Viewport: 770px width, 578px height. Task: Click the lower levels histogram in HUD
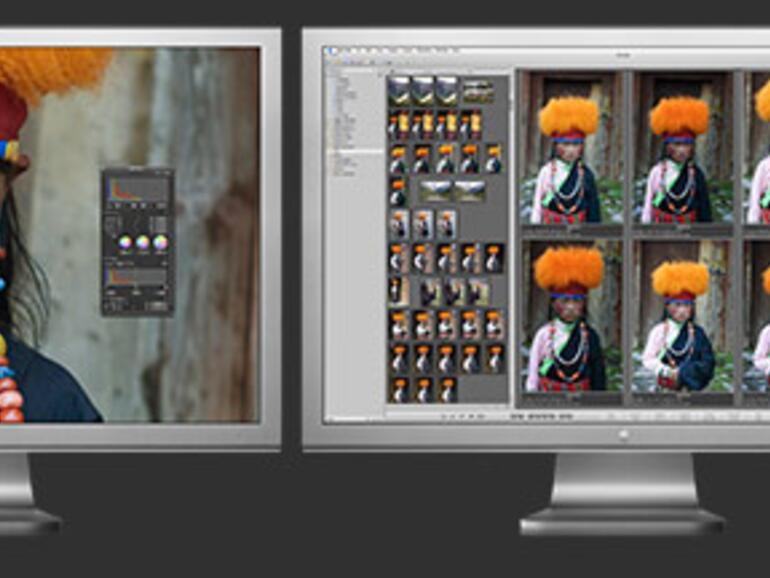click(136, 277)
